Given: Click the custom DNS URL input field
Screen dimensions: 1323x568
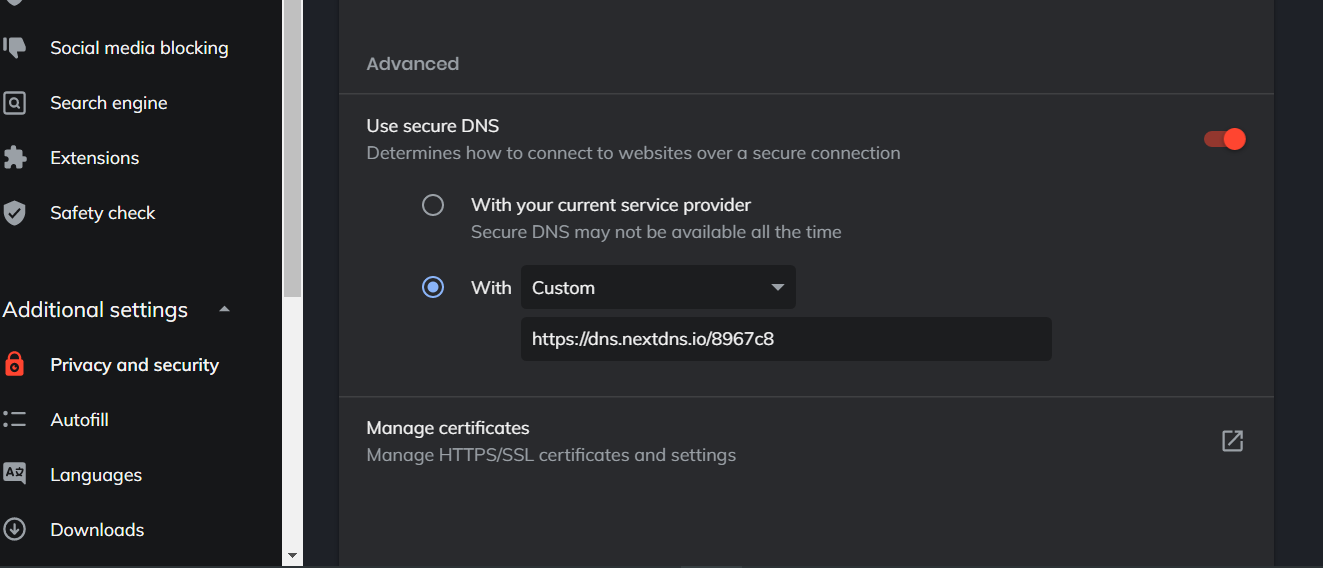Looking at the screenshot, I should click(x=785, y=339).
